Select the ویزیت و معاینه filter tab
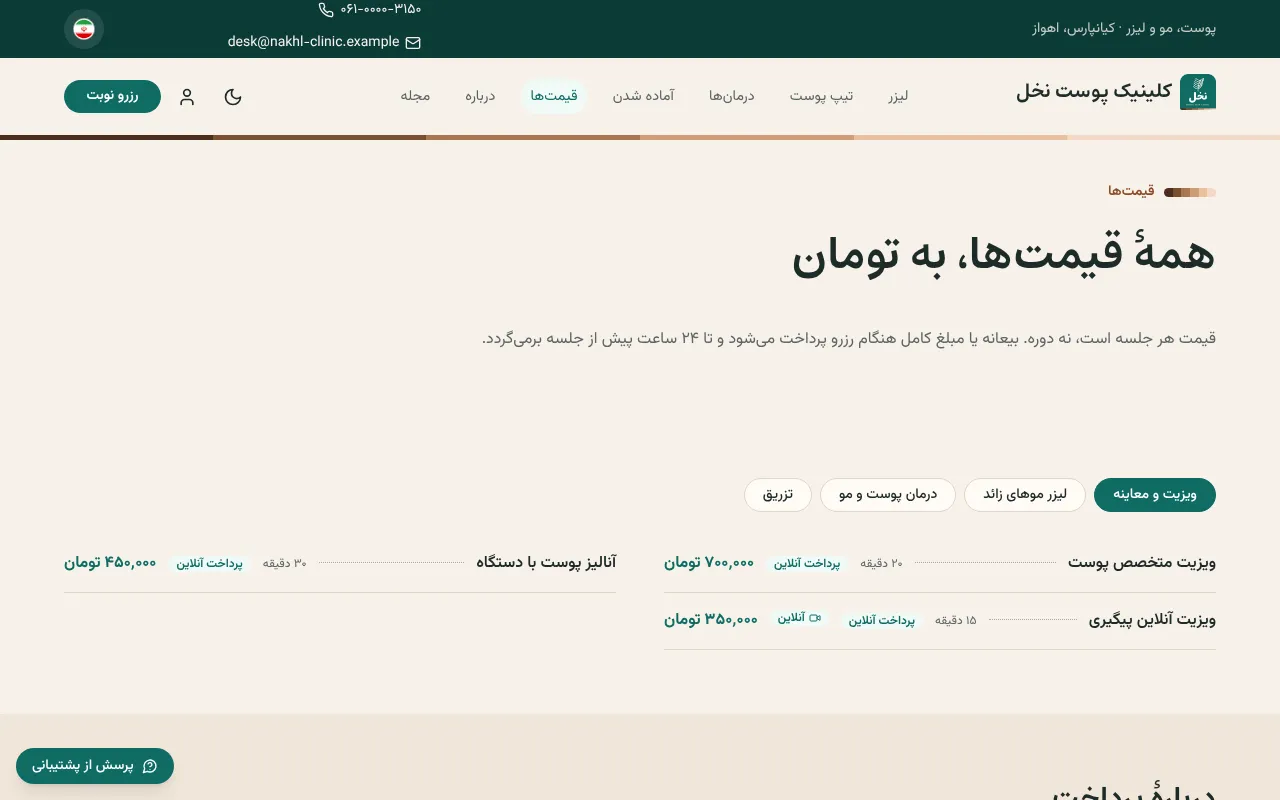This screenshot has width=1280, height=800. pos(1155,495)
